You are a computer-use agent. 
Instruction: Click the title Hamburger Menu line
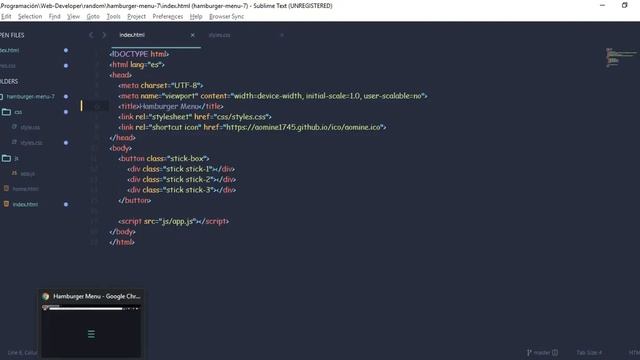tap(171, 106)
